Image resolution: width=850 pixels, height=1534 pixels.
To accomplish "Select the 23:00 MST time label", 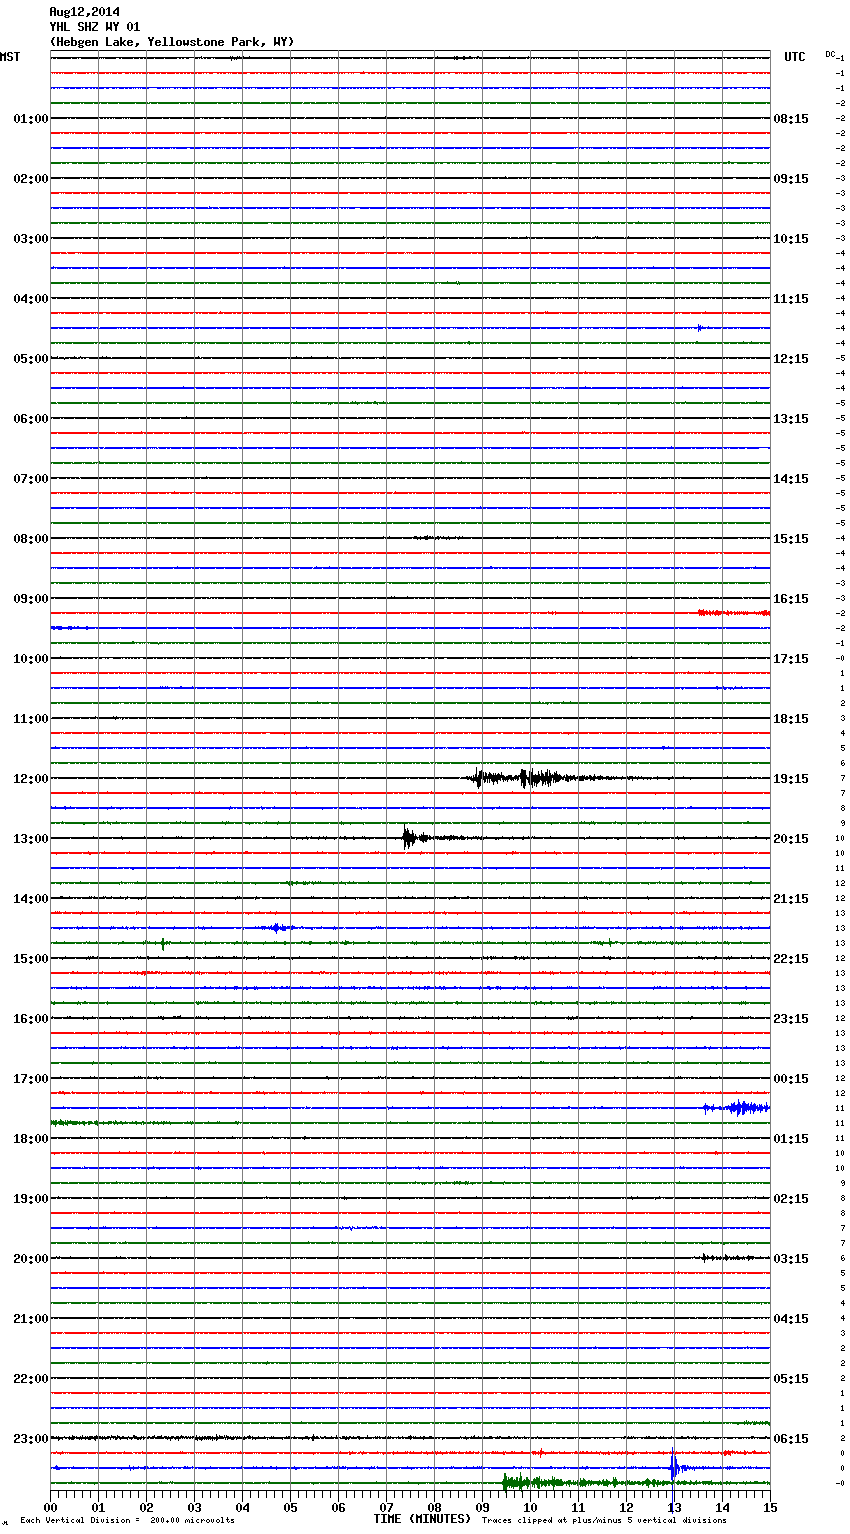I will [x=31, y=1439].
